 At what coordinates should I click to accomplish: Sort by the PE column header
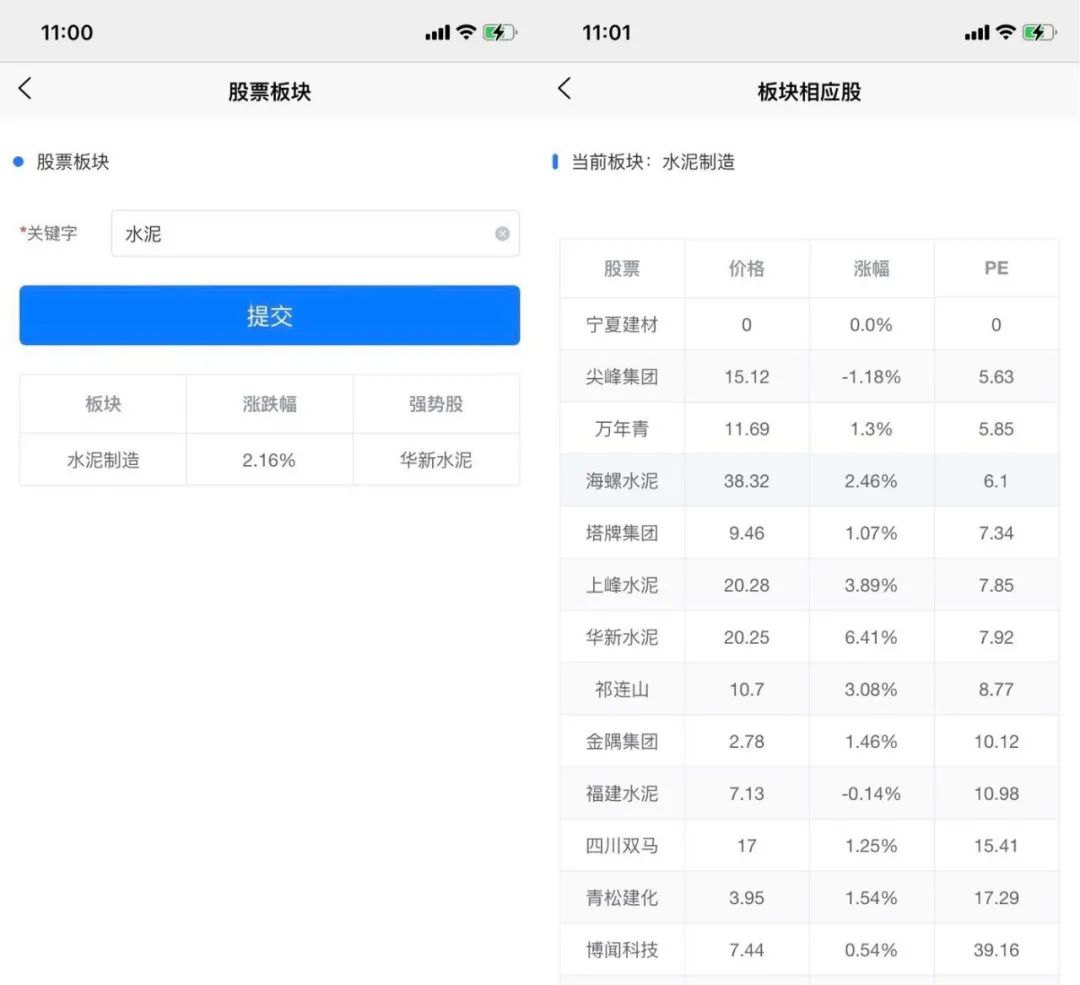tap(996, 268)
